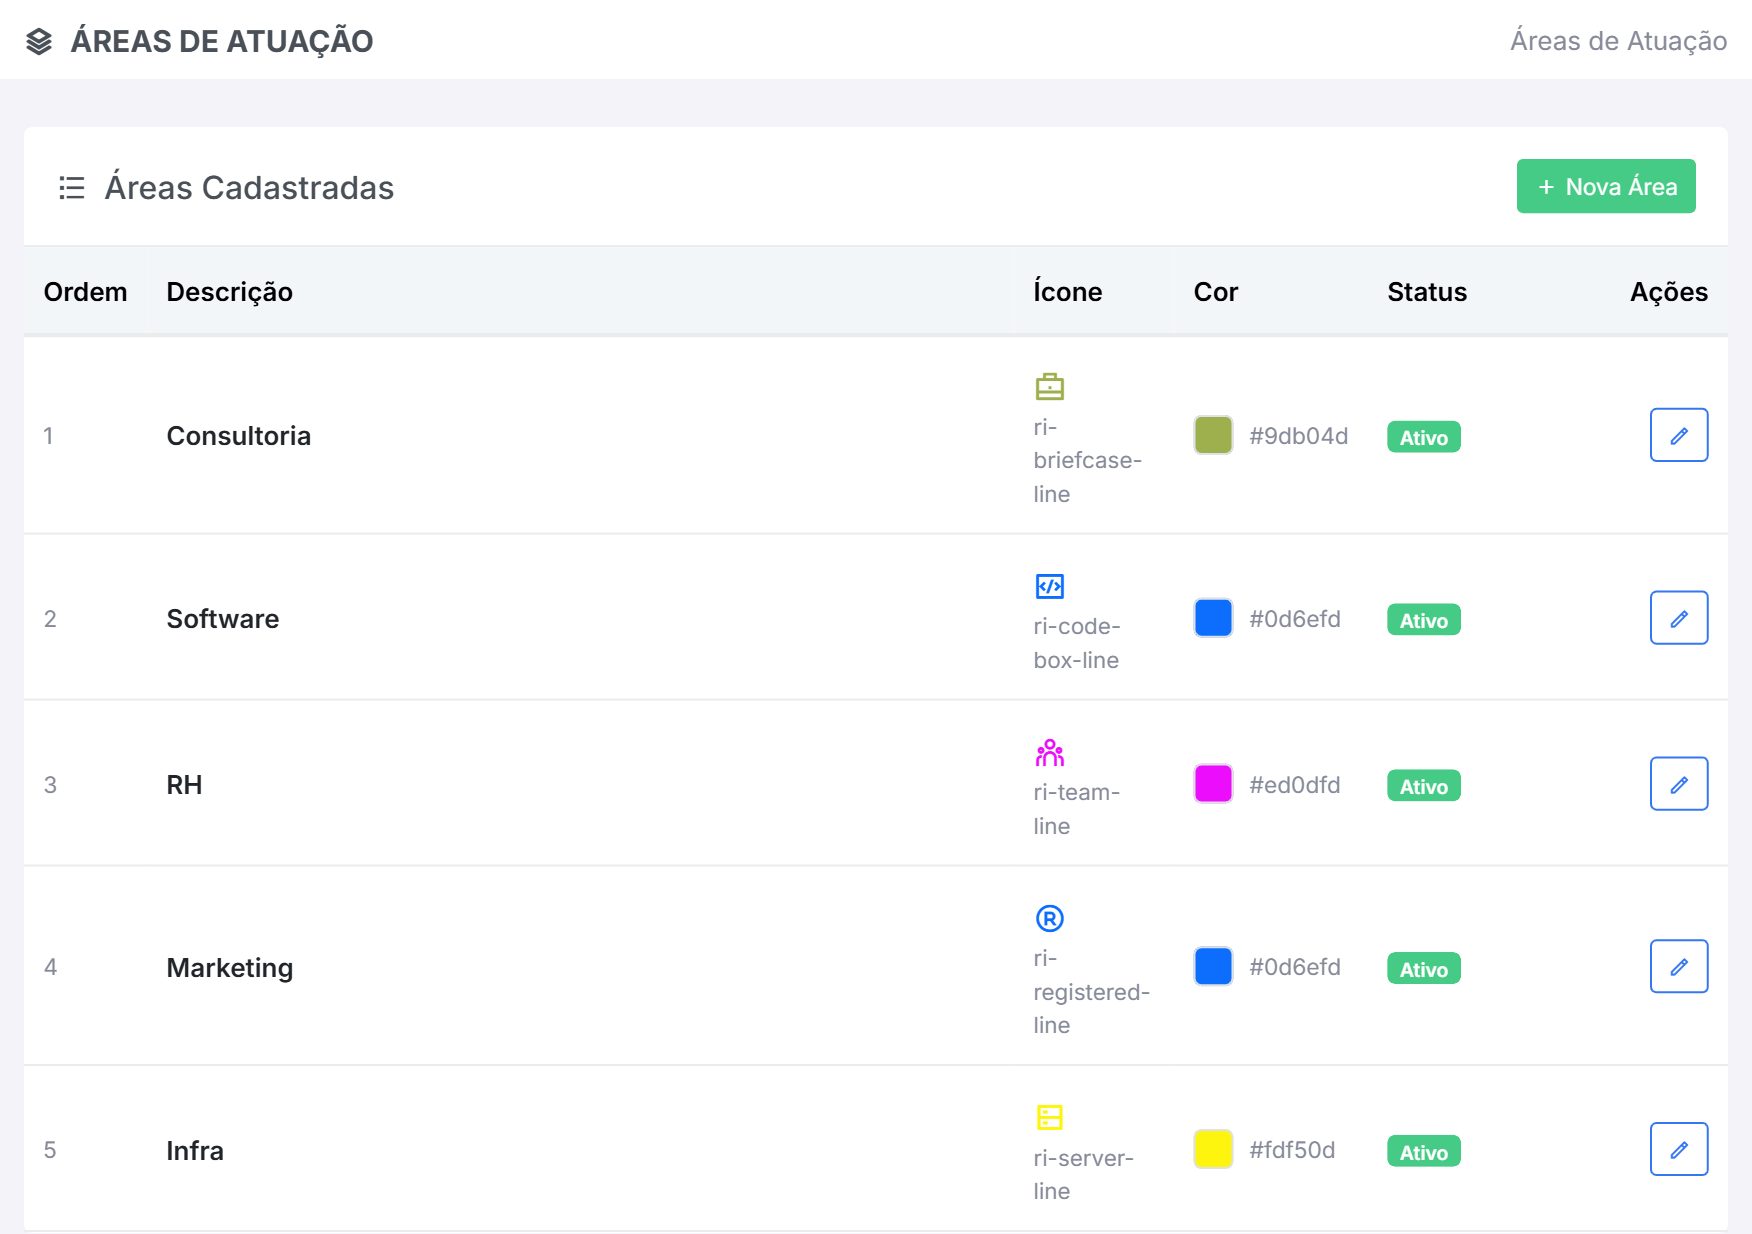Click the ri-server-line icon name text
Viewport: 1752px width, 1234px height.
(x=1083, y=1174)
